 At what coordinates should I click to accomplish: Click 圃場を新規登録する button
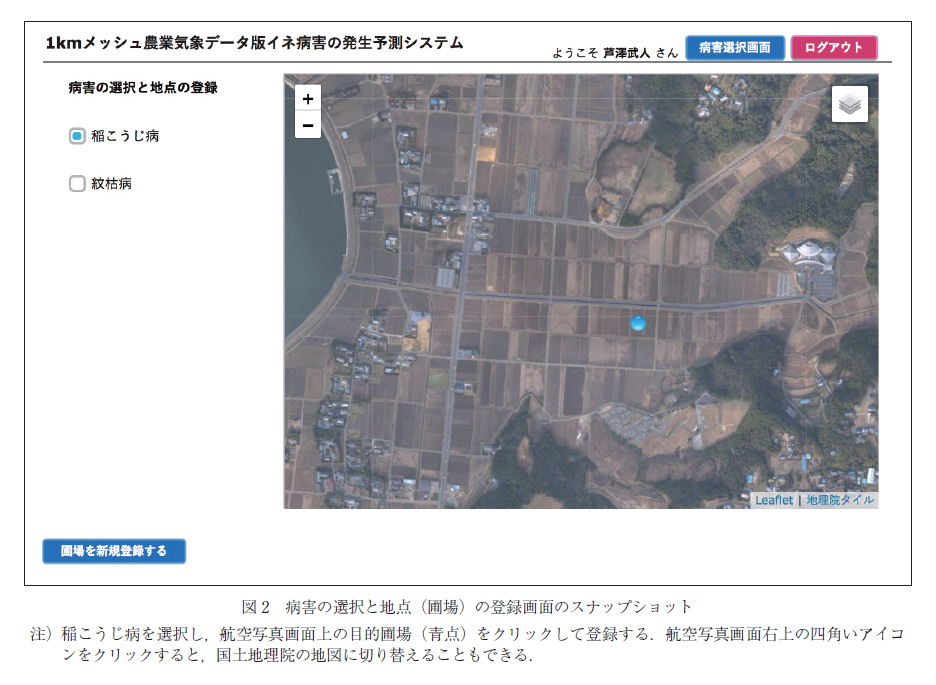pos(114,551)
